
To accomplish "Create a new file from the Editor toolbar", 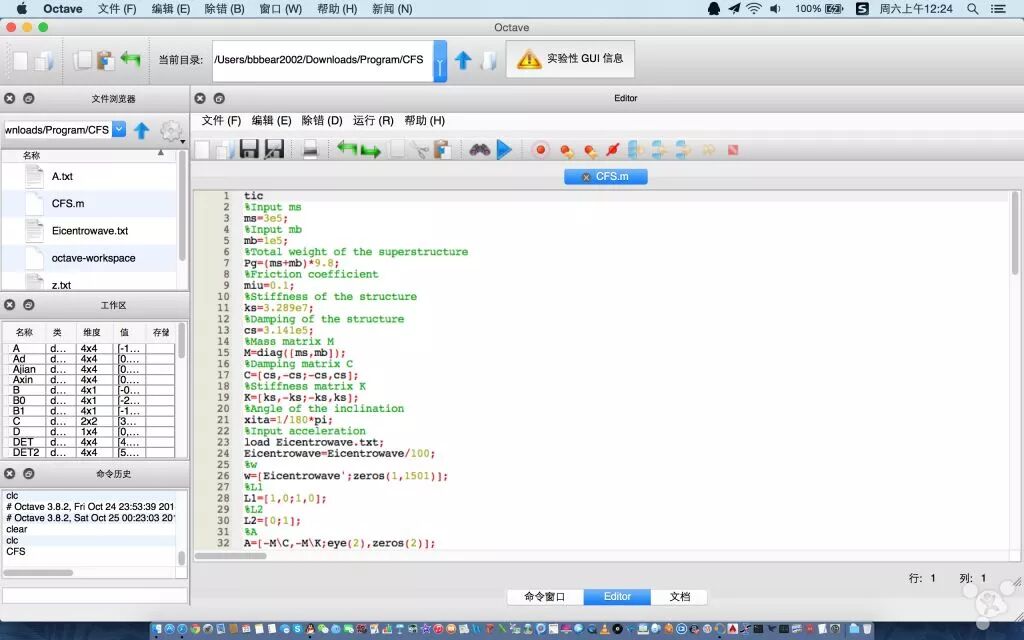I will tap(202, 150).
